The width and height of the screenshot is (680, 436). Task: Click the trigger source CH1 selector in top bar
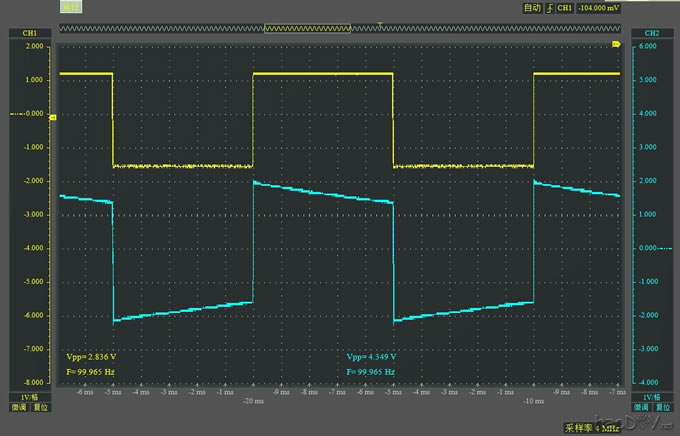coord(565,8)
